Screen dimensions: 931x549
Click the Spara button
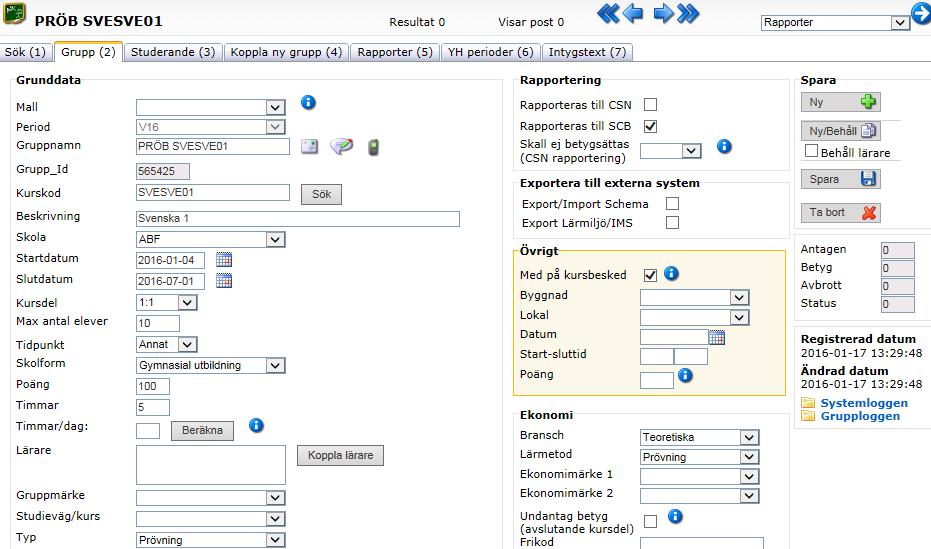point(840,179)
